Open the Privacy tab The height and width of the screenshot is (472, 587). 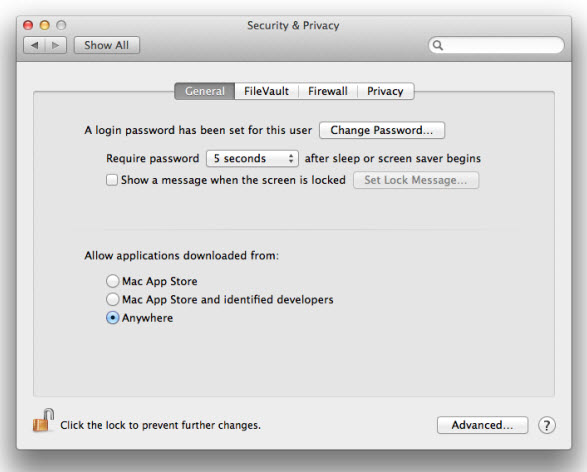click(386, 91)
